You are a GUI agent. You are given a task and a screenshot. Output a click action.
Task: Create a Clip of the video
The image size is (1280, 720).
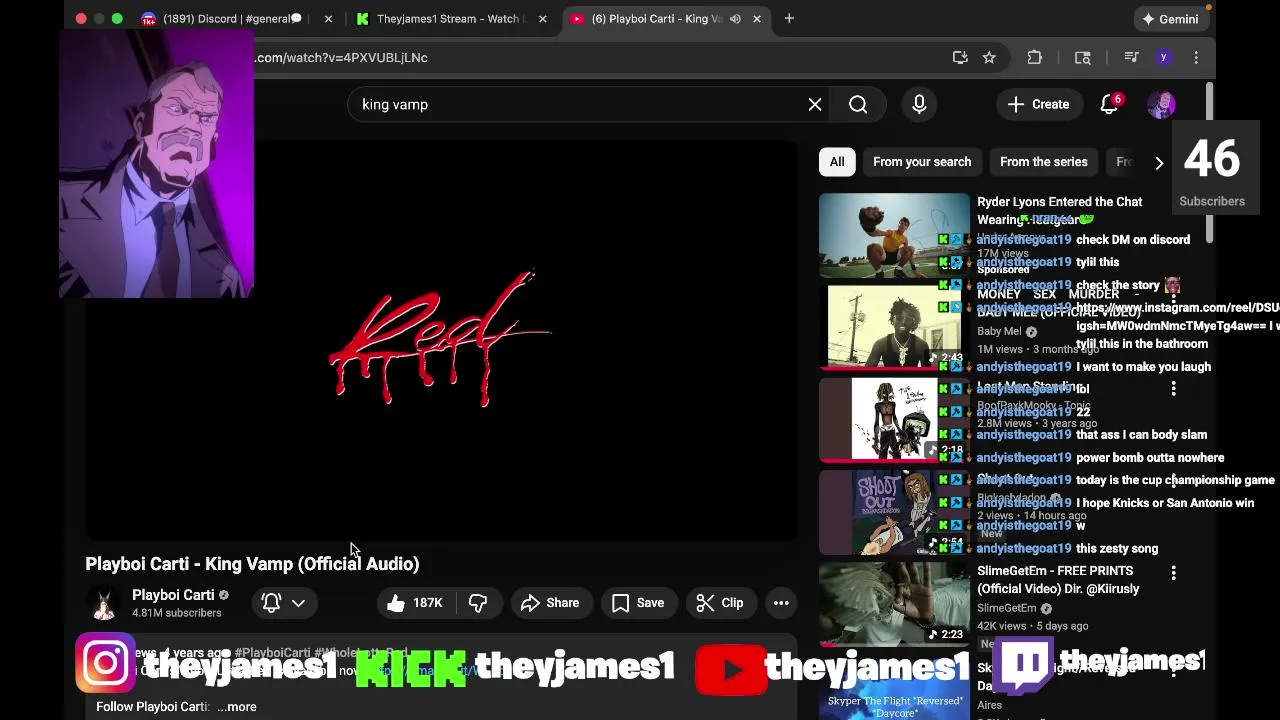720,602
